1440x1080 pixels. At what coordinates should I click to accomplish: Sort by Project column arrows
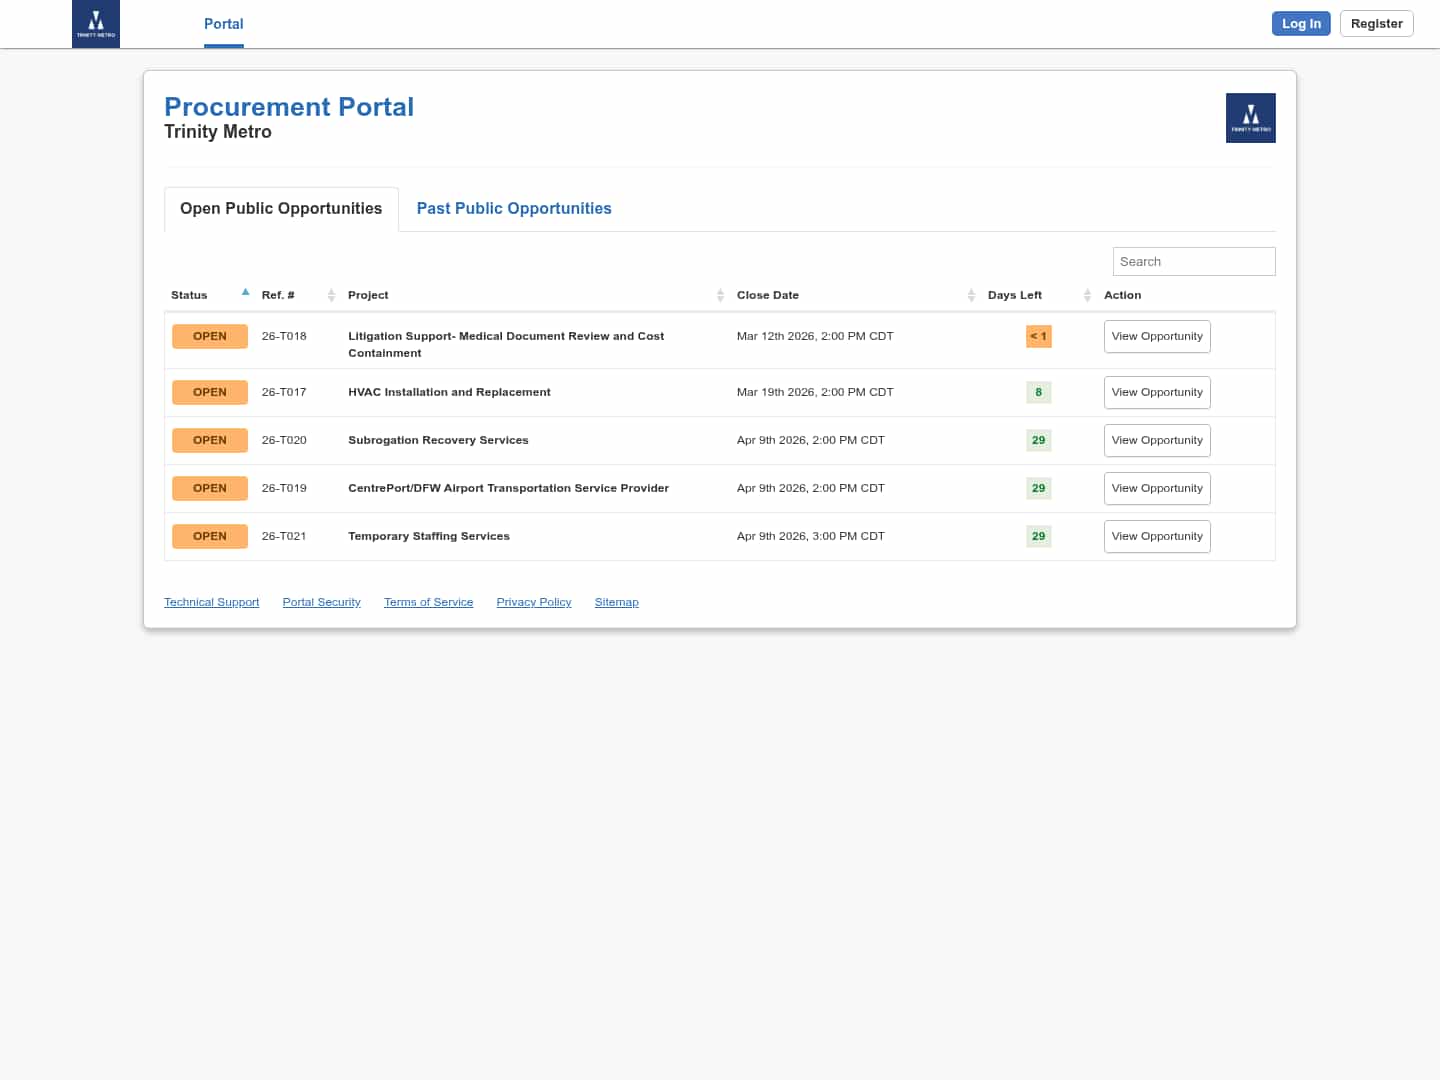tap(720, 295)
